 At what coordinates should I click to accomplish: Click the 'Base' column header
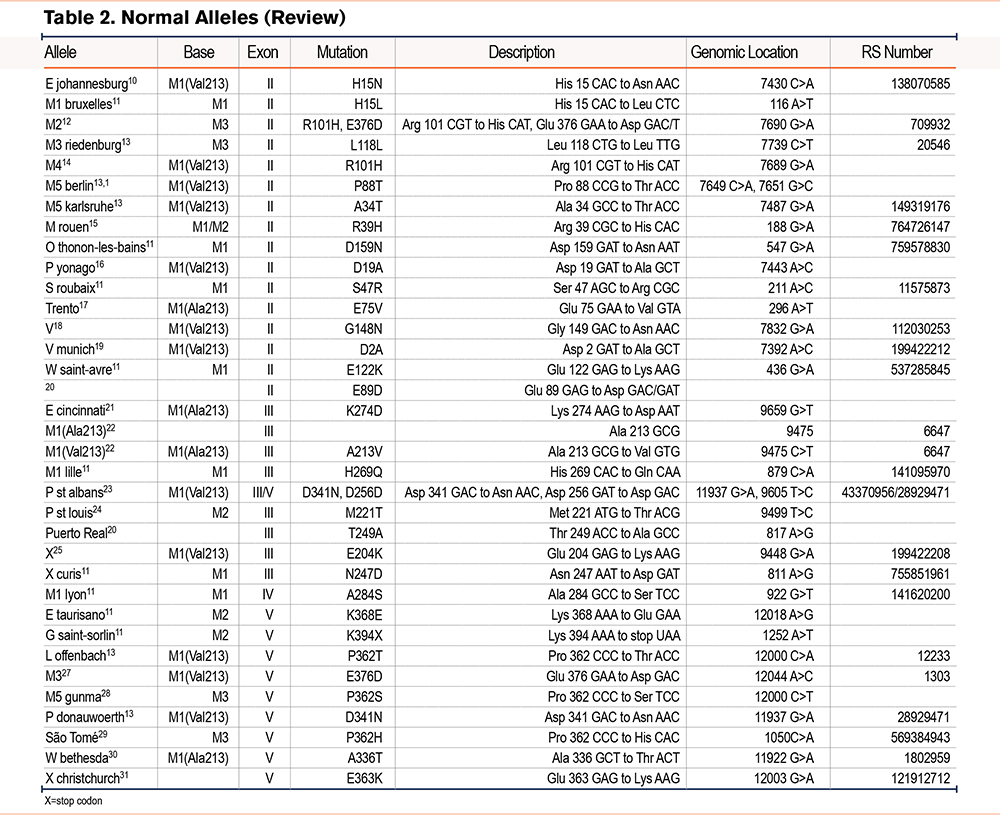(x=199, y=52)
